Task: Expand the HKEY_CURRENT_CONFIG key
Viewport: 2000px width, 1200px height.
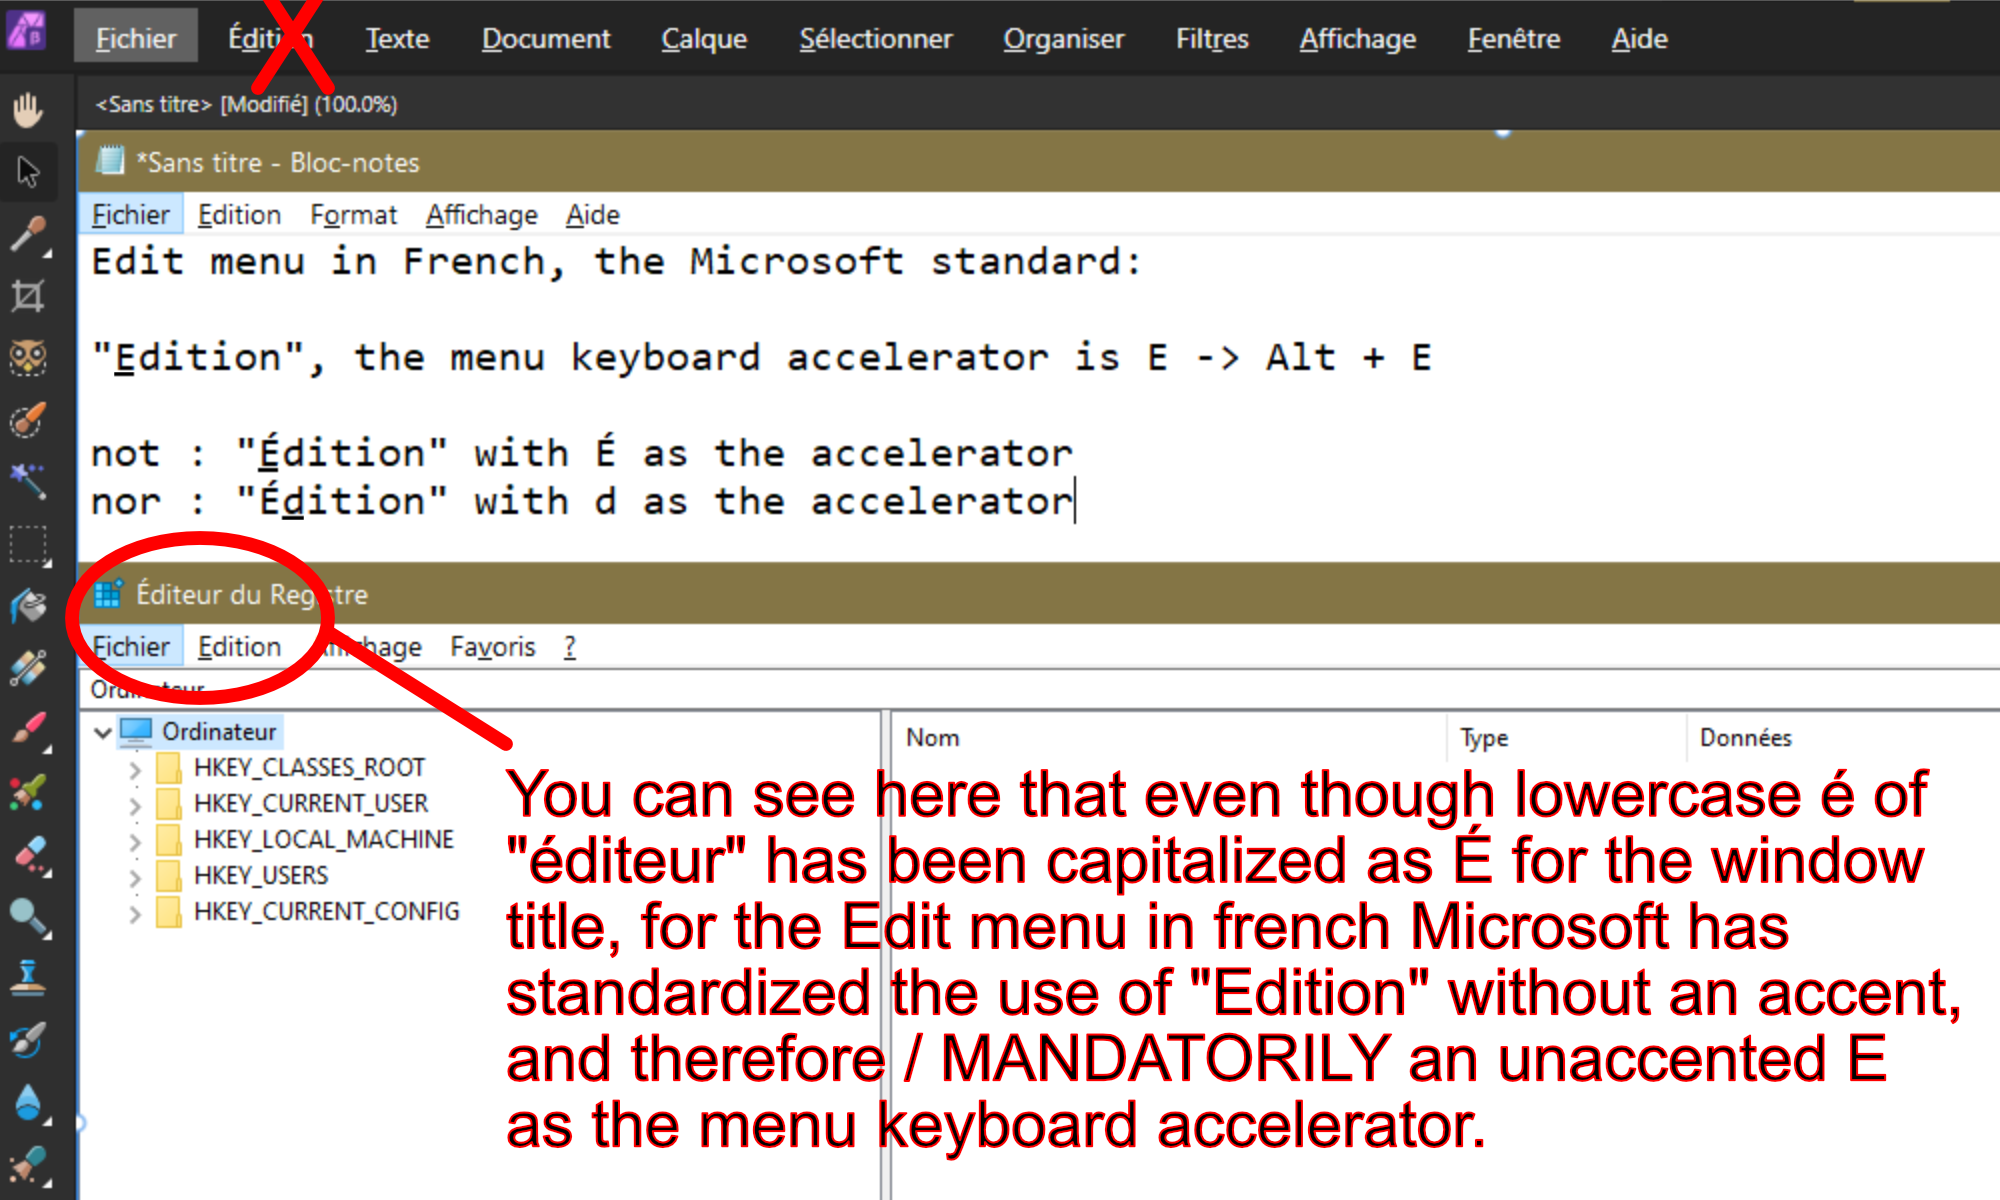Action: pyautogui.click(x=135, y=913)
